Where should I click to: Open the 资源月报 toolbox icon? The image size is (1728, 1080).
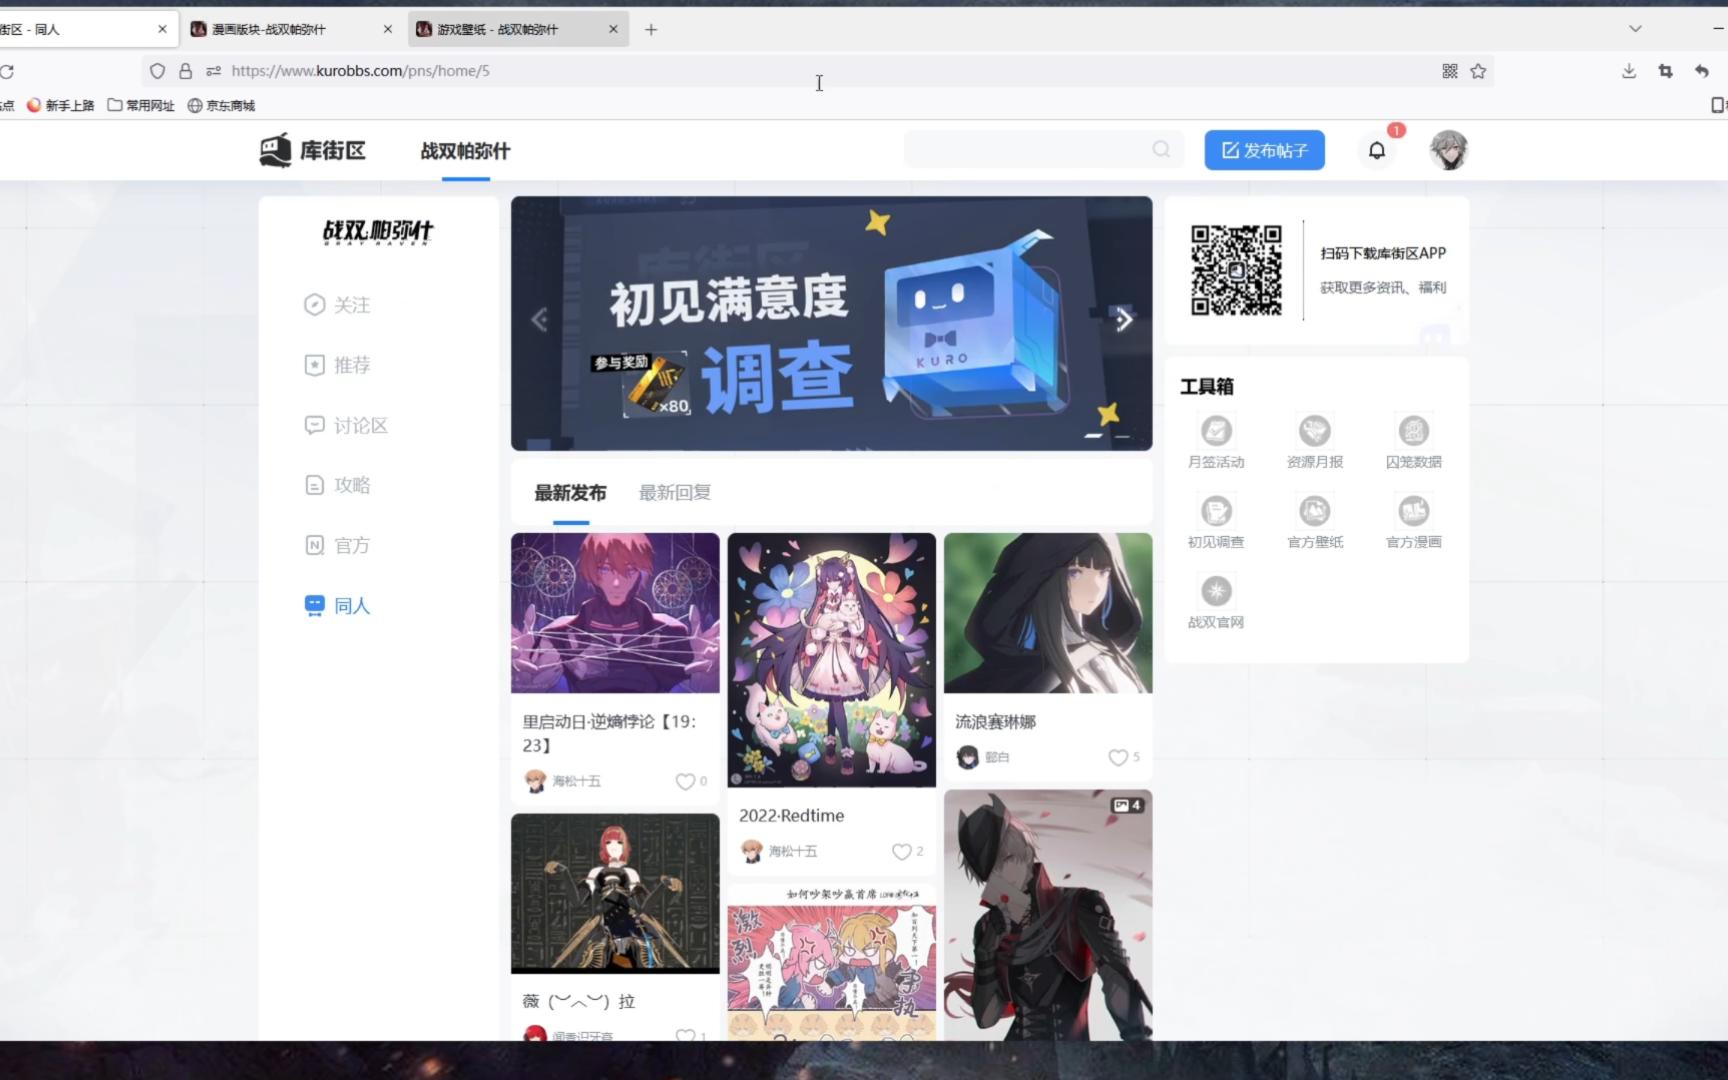click(1314, 431)
